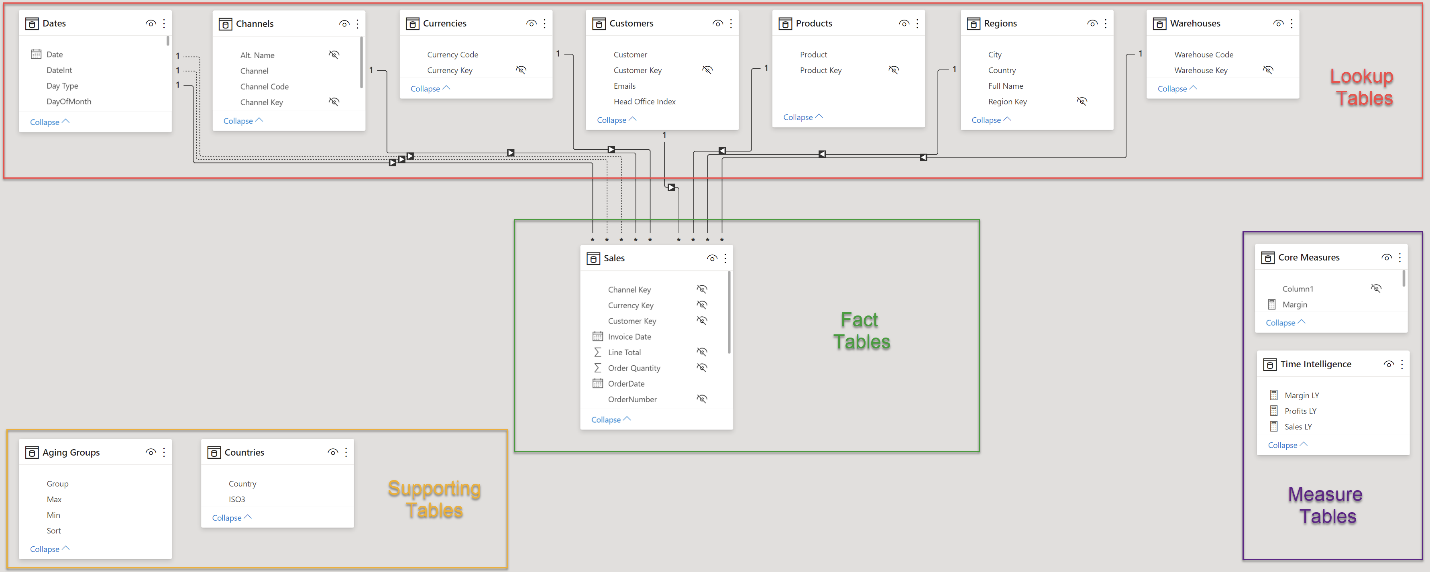Collapse the Aging Groups table card
The width and height of the screenshot is (1430, 572).
[50, 549]
